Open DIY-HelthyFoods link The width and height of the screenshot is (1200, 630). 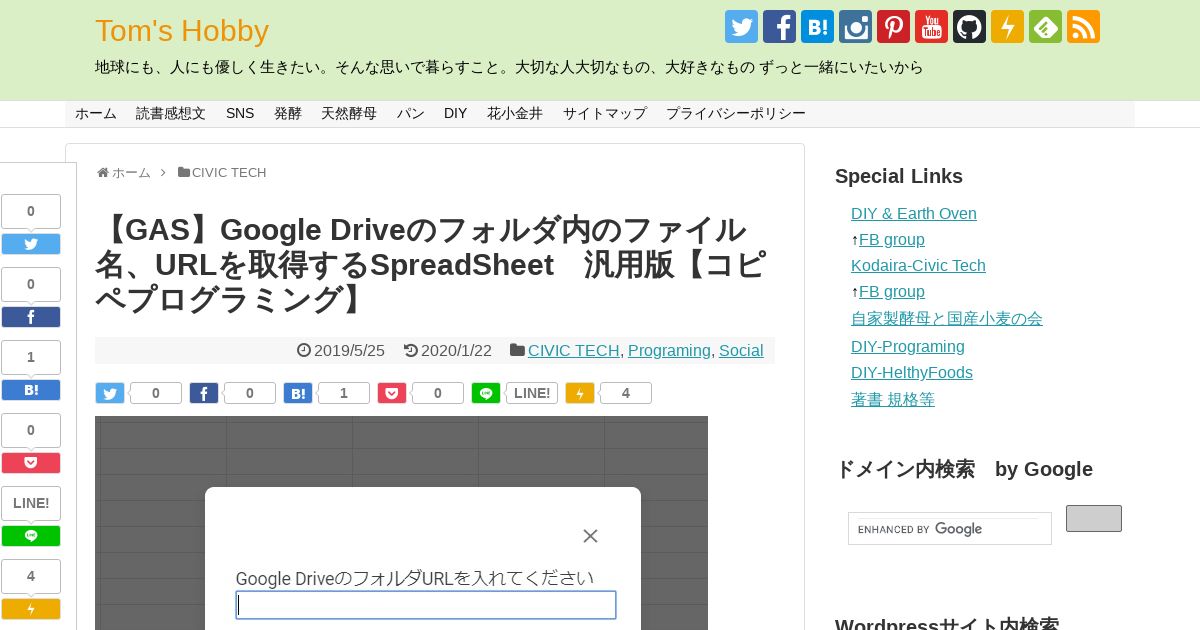click(x=912, y=373)
